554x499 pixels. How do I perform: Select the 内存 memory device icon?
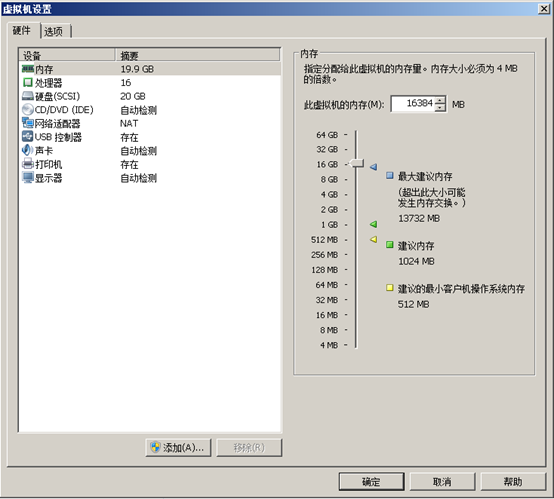tap(28, 69)
